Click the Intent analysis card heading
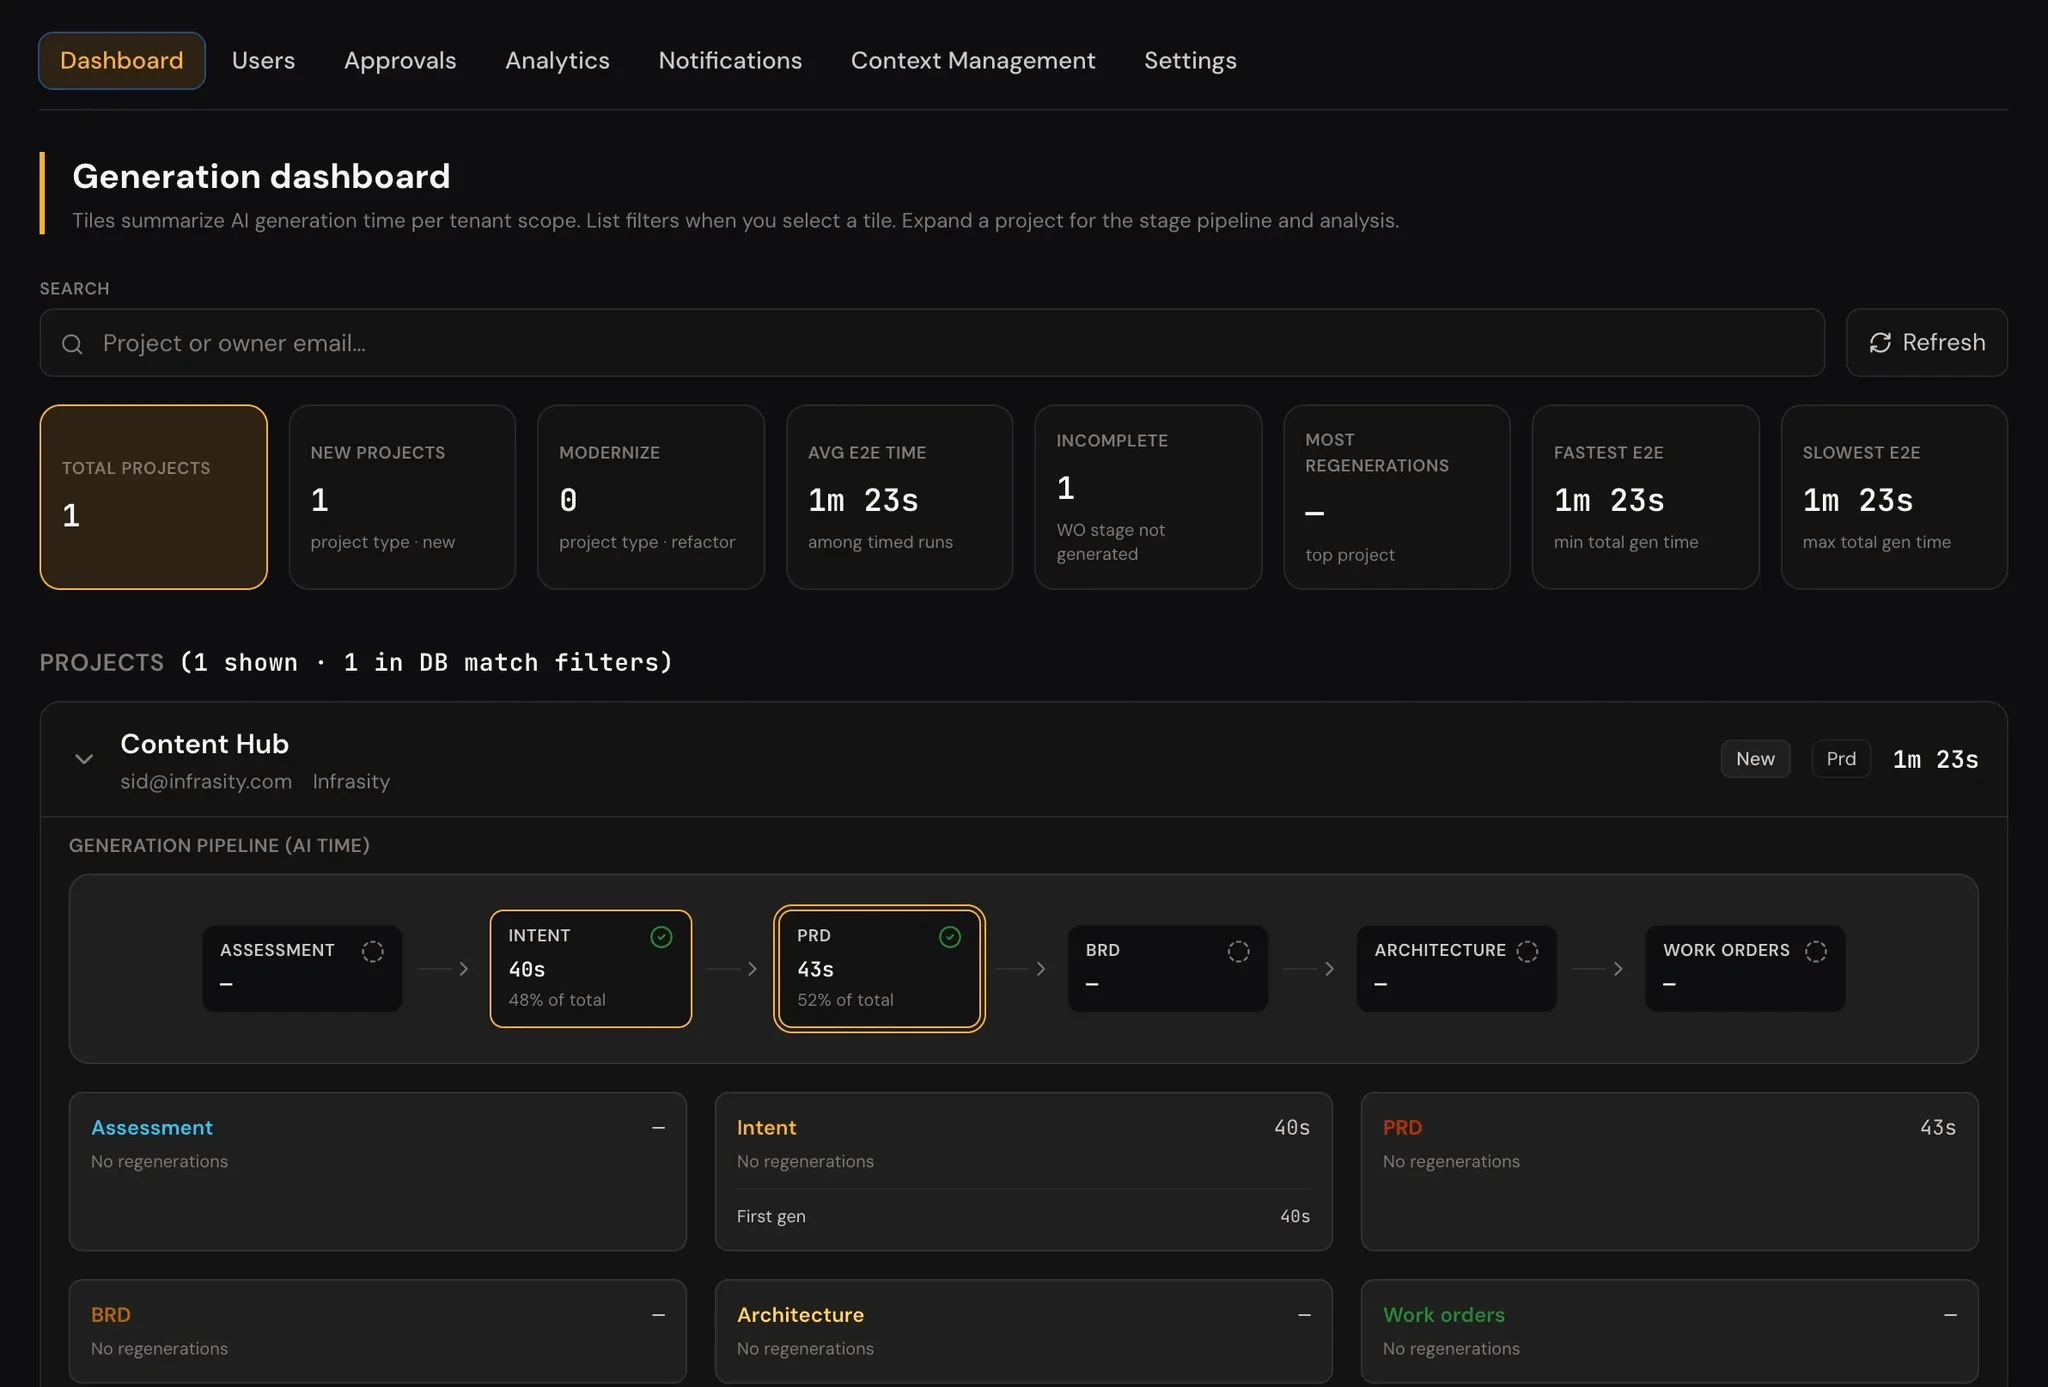Viewport: 2048px width, 1387px height. click(766, 1128)
